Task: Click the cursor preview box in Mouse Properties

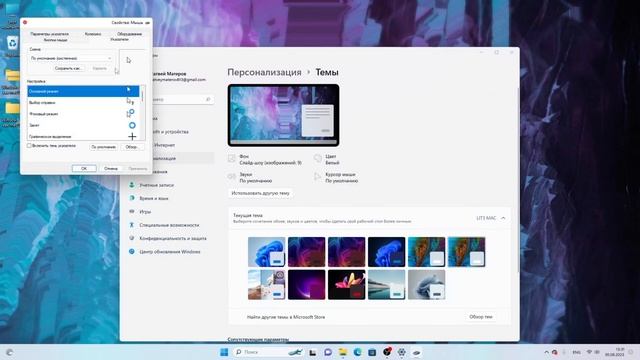Action: (133, 63)
